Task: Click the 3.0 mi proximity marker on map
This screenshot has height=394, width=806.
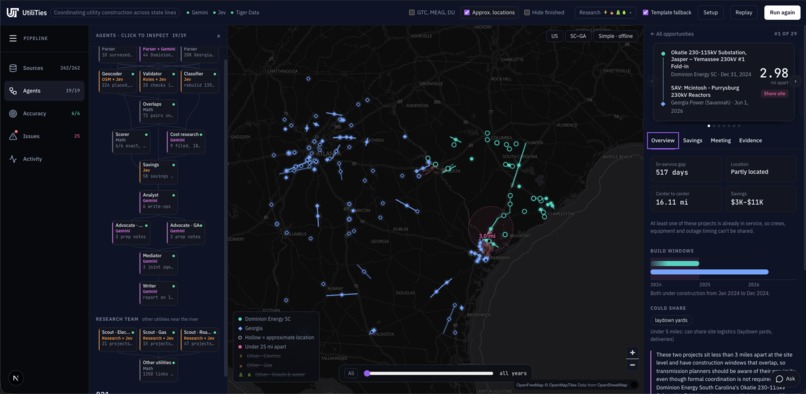Action: point(486,236)
